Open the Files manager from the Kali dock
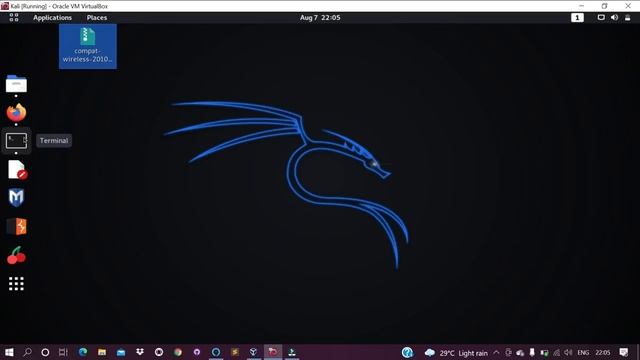 click(16, 84)
